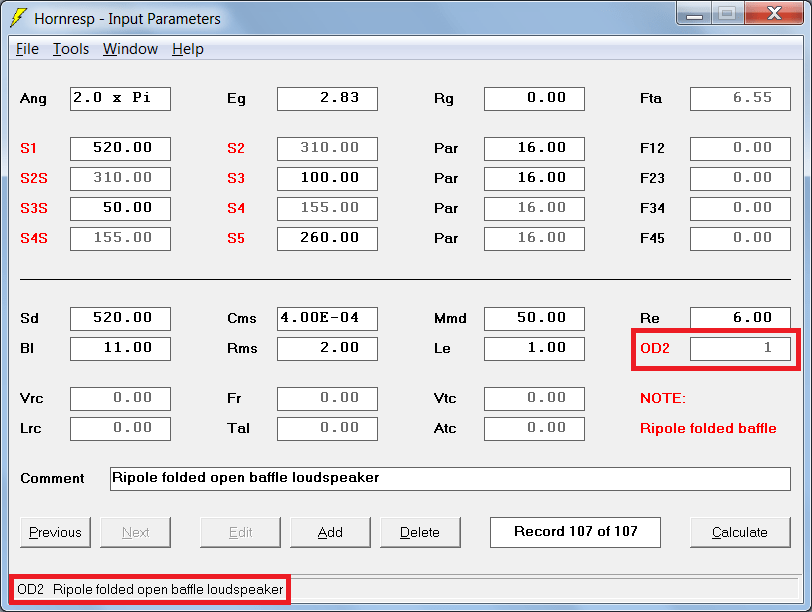Select the Fr input field
812x612 pixels.
[x=327, y=399]
